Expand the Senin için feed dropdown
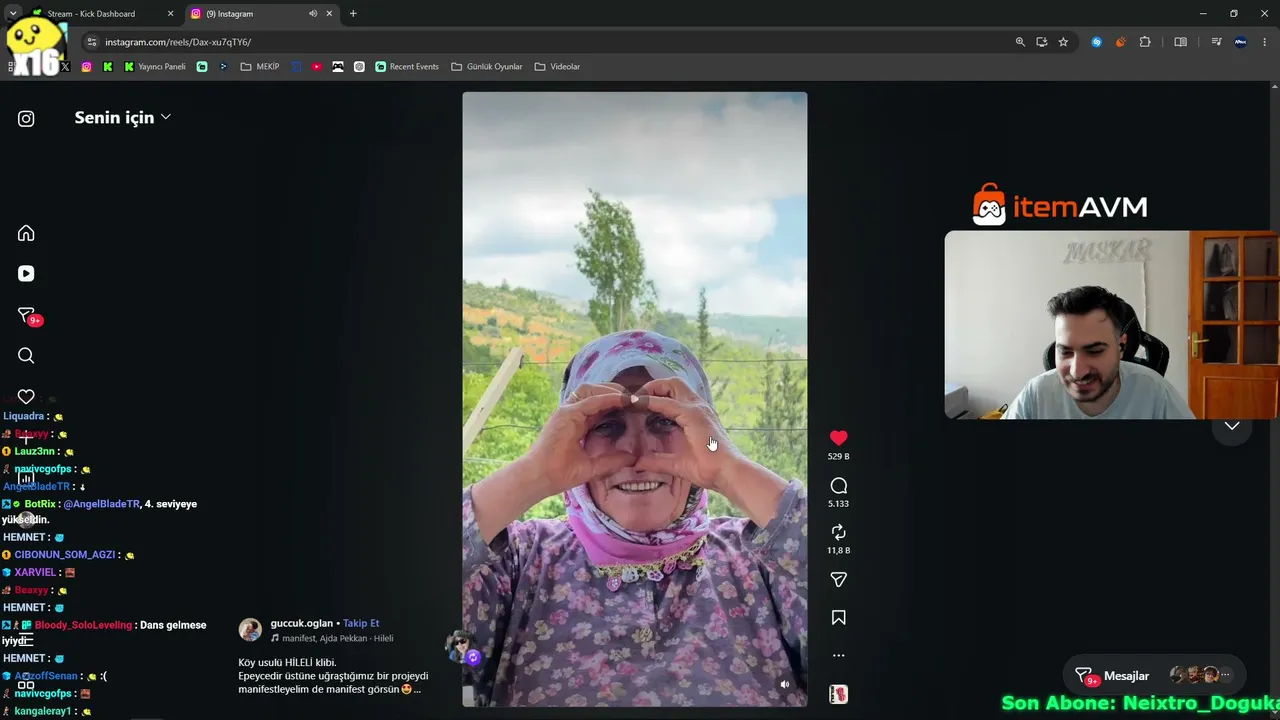The width and height of the screenshot is (1280, 720). coord(122,118)
